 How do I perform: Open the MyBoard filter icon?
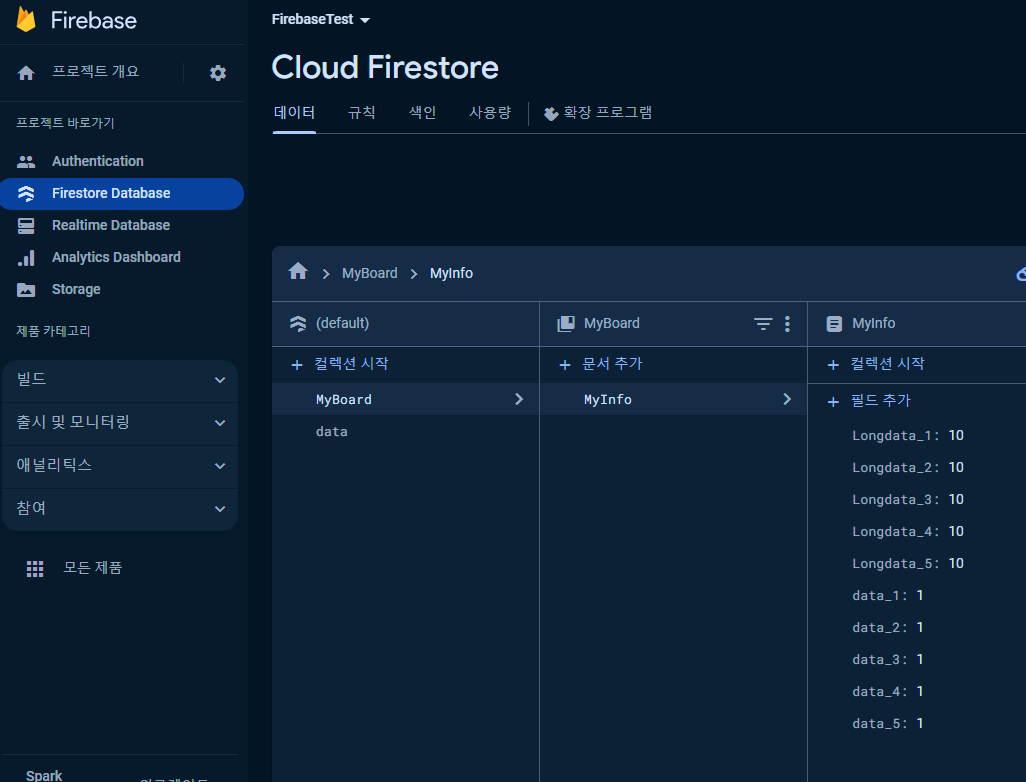coord(763,323)
